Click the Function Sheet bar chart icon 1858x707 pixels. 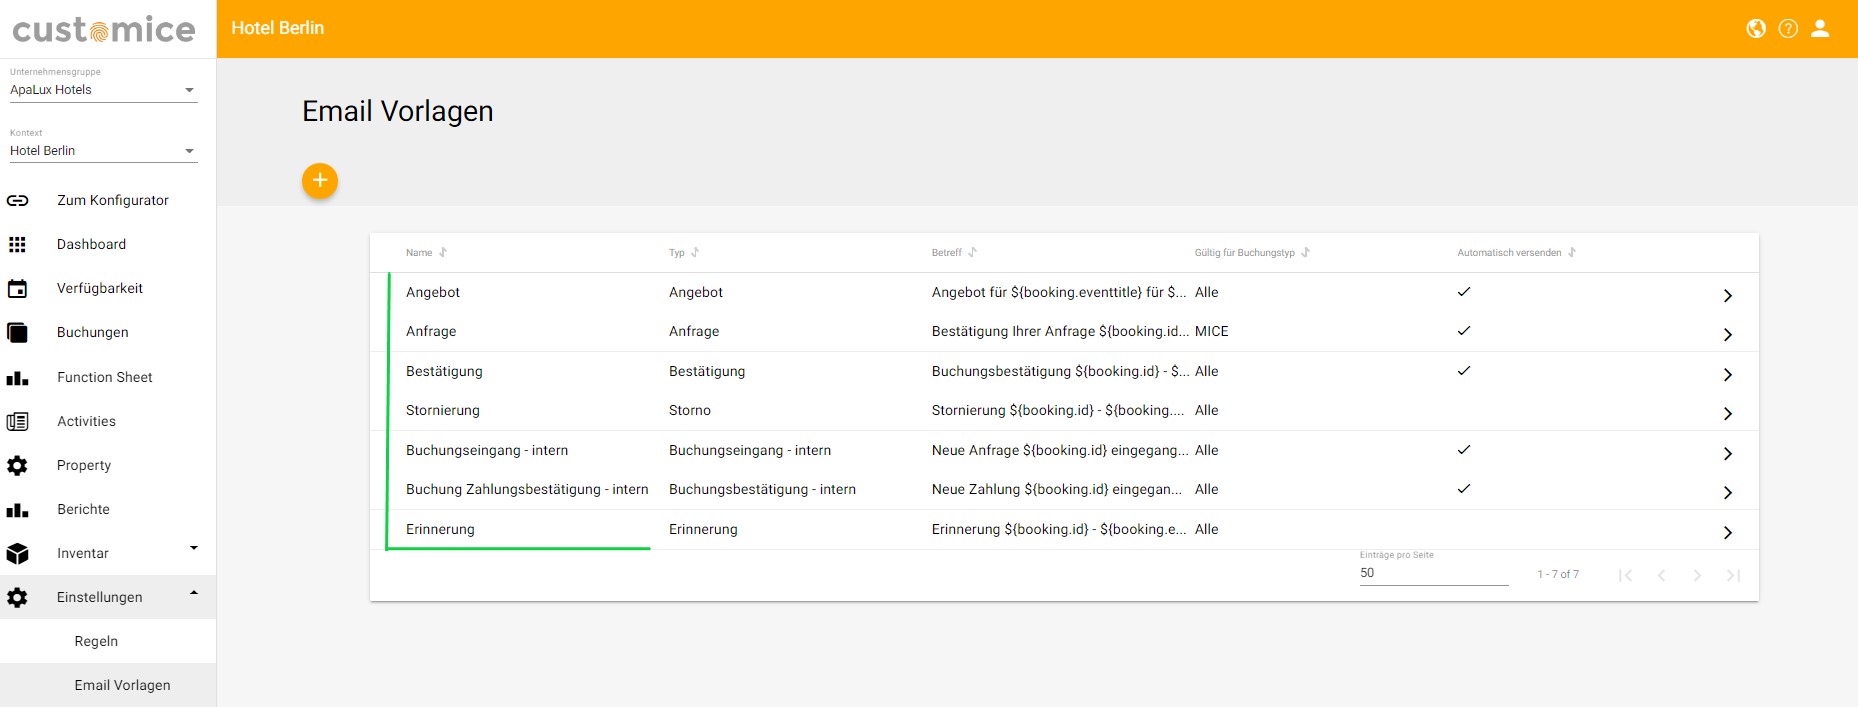17,378
